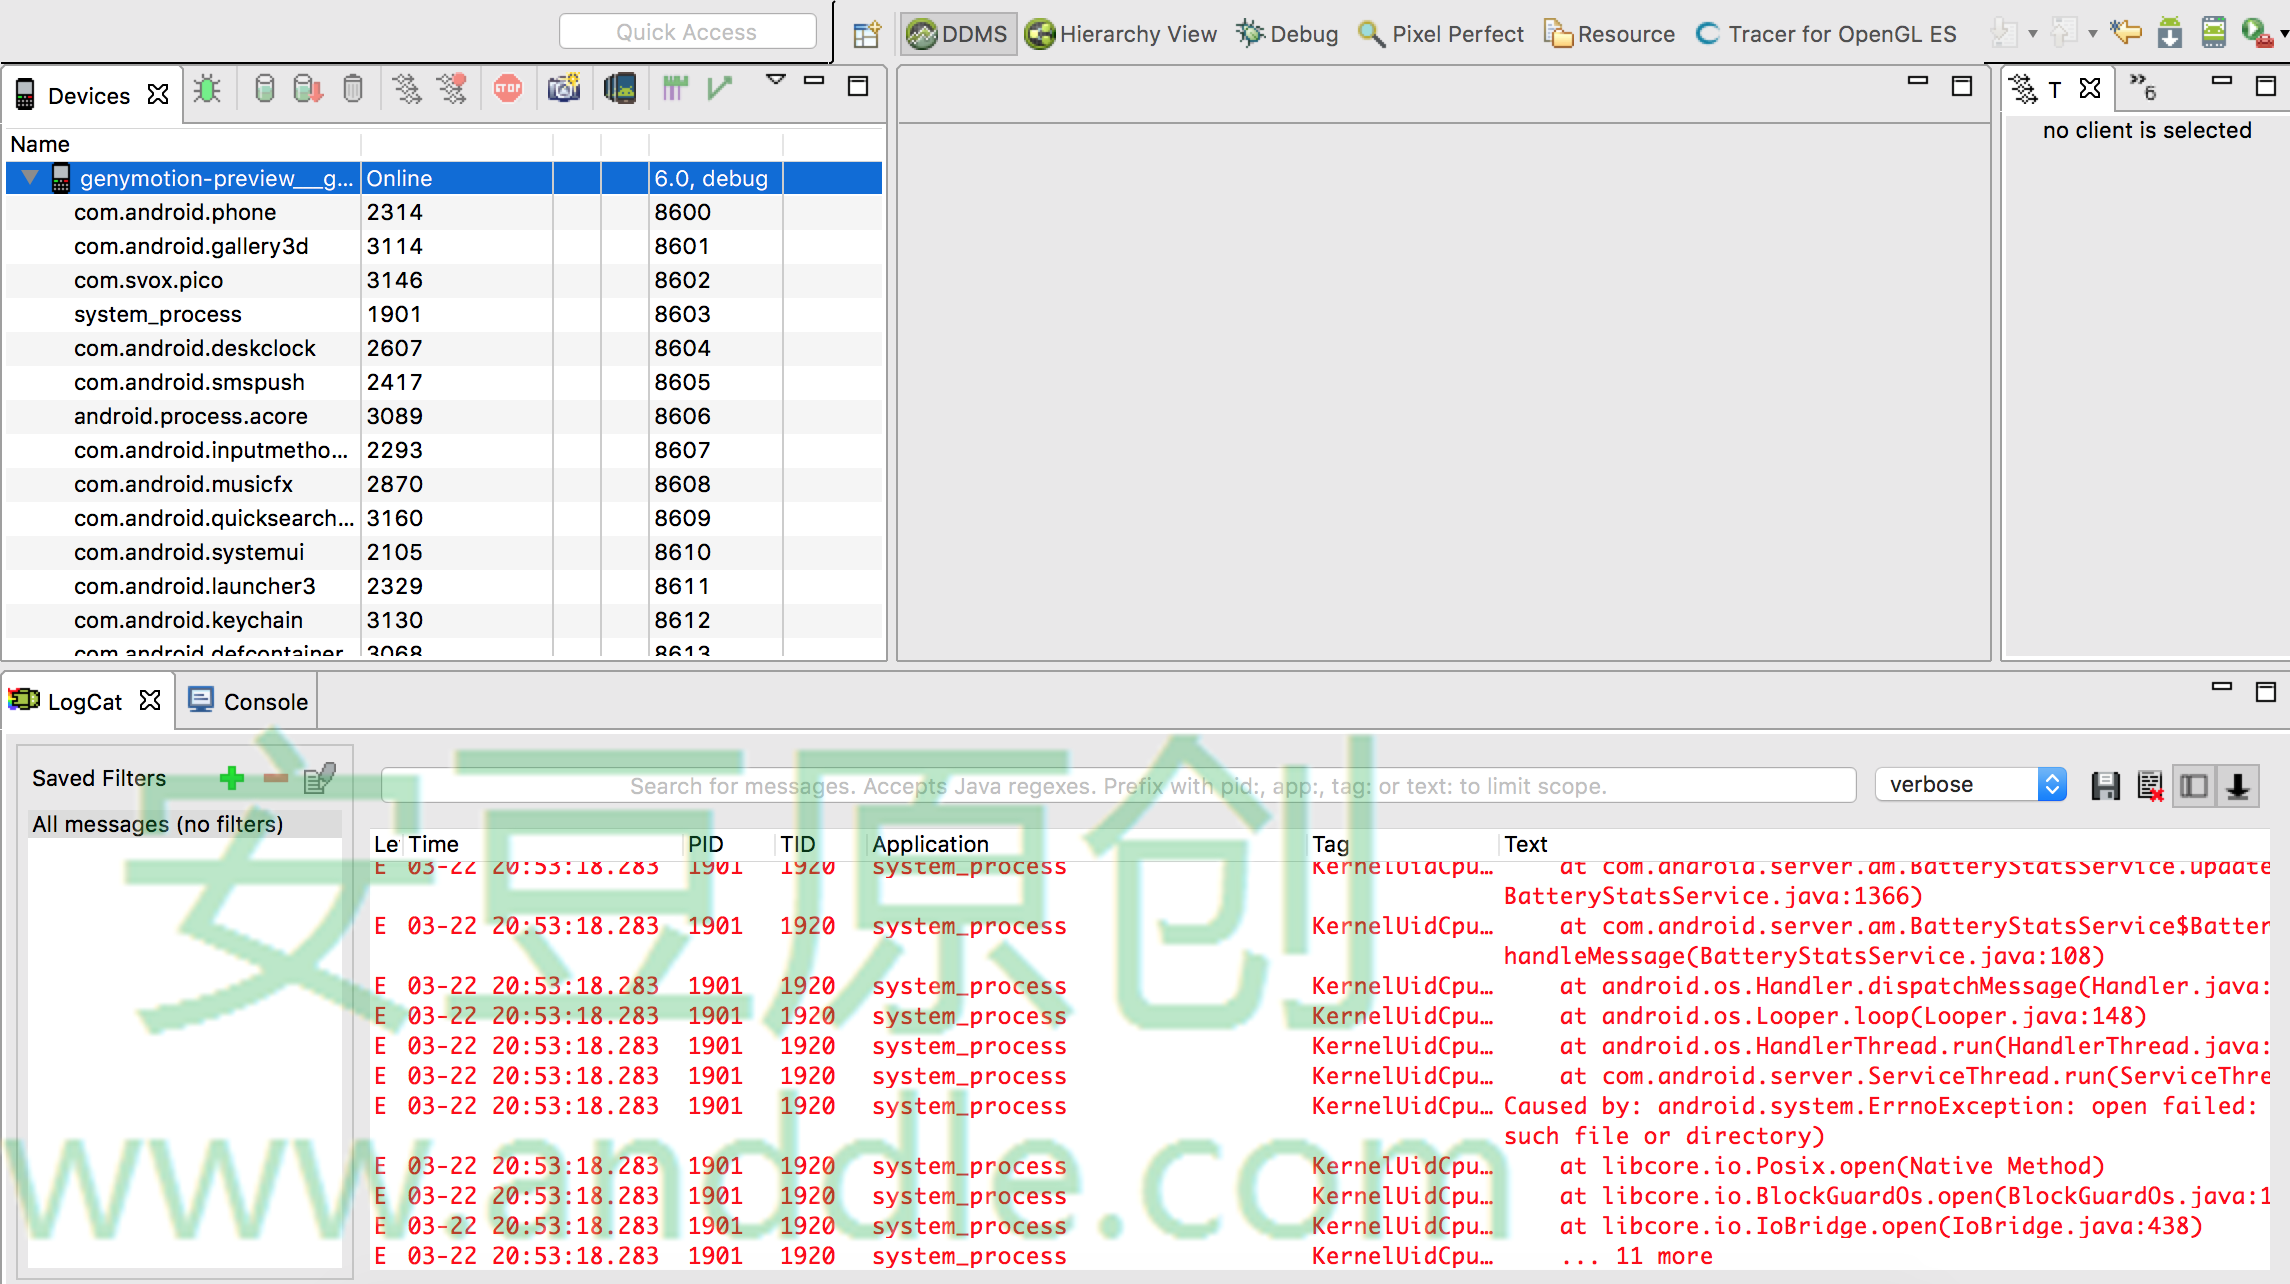The height and width of the screenshot is (1284, 2290).
Task: Click the red Stop Process icon
Action: 508,90
